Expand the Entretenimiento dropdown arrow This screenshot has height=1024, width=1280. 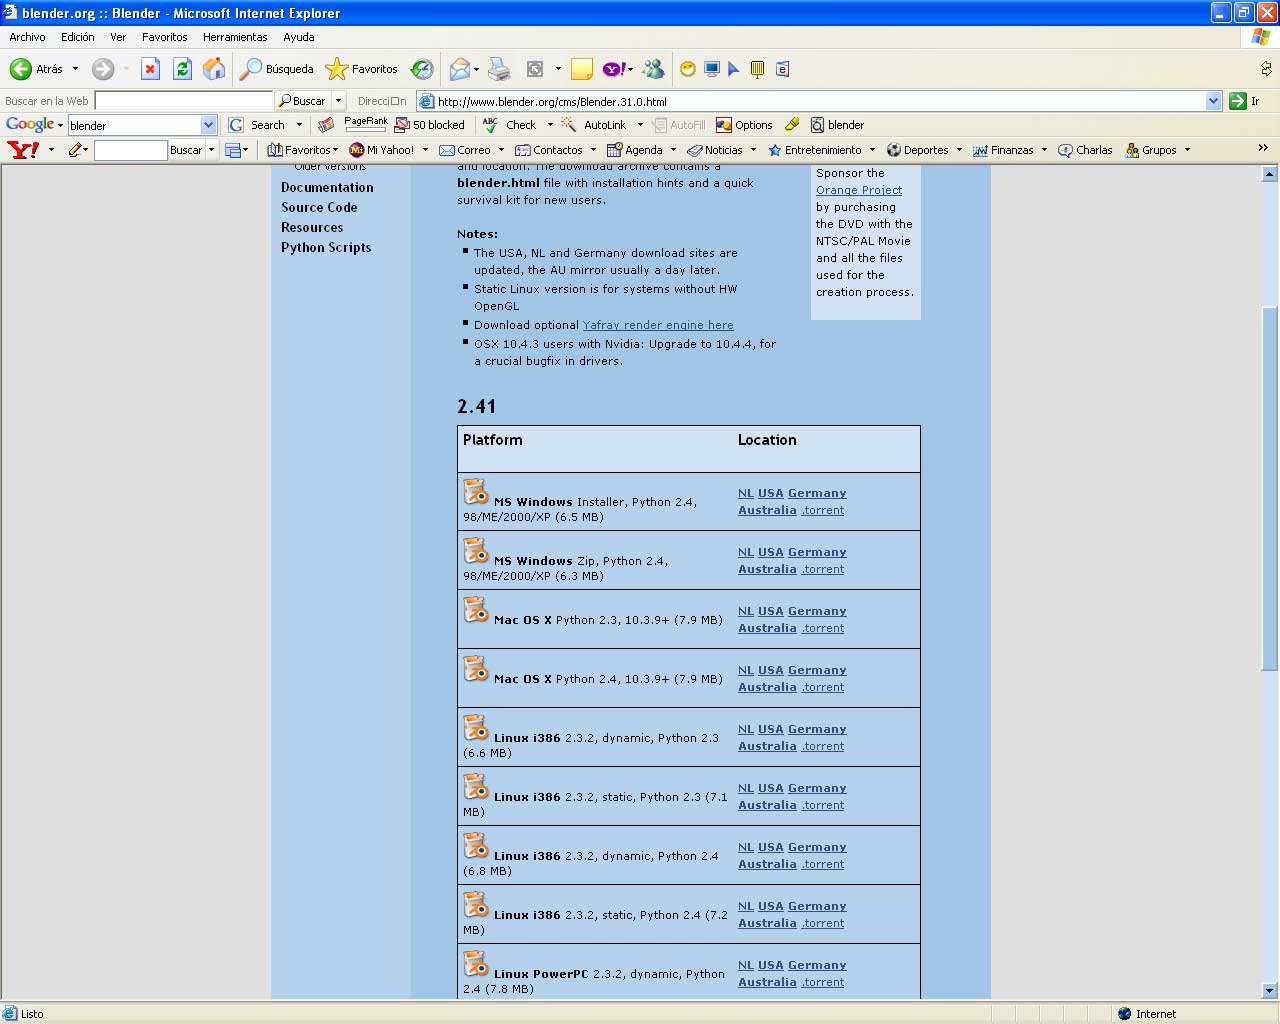(872, 150)
